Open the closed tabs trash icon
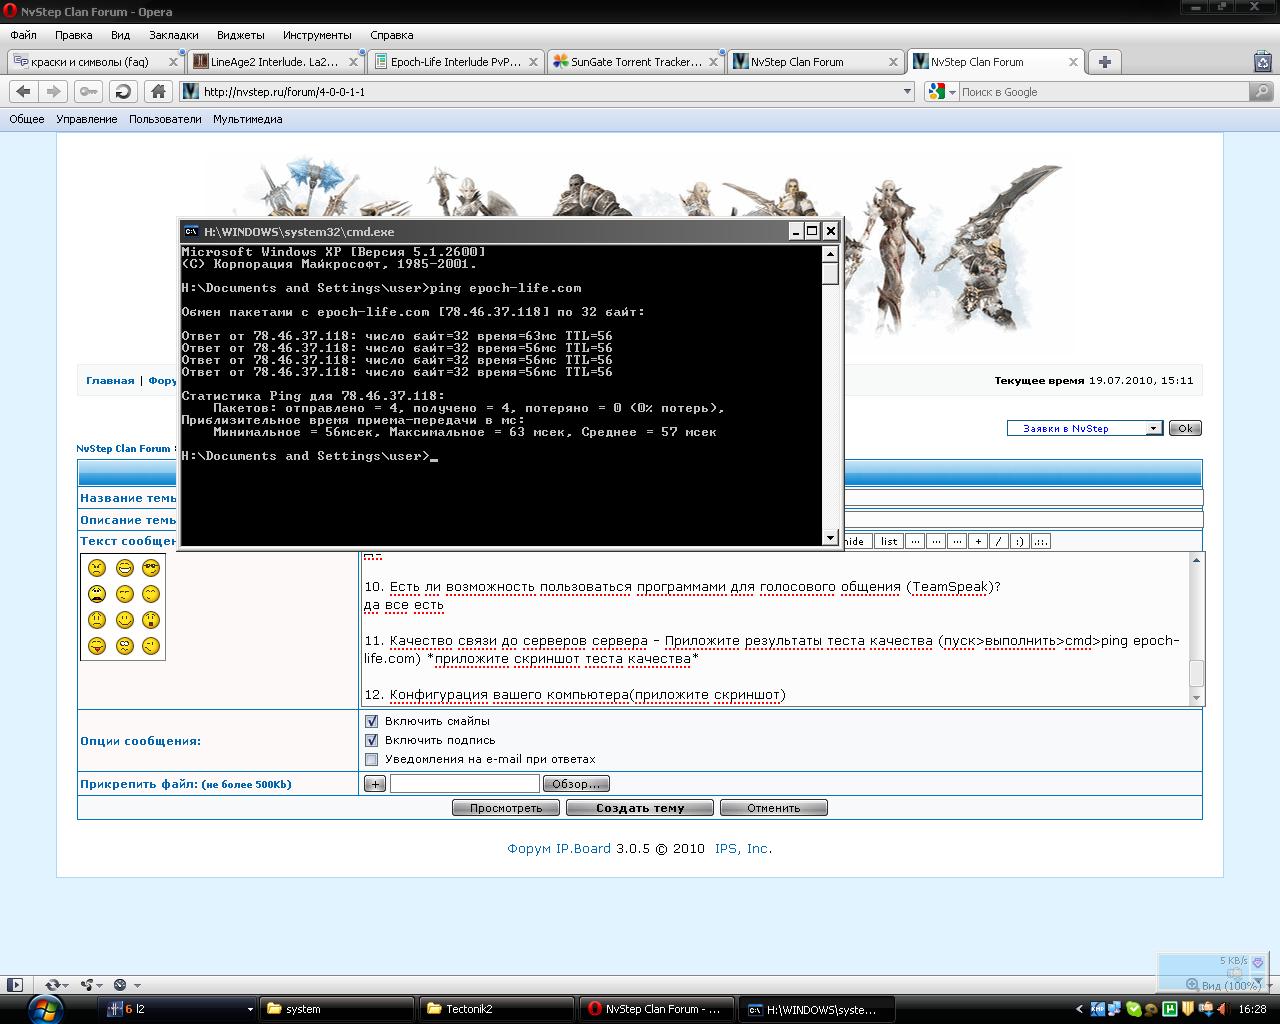The image size is (1280, 1024). [x=1262, y=62]
